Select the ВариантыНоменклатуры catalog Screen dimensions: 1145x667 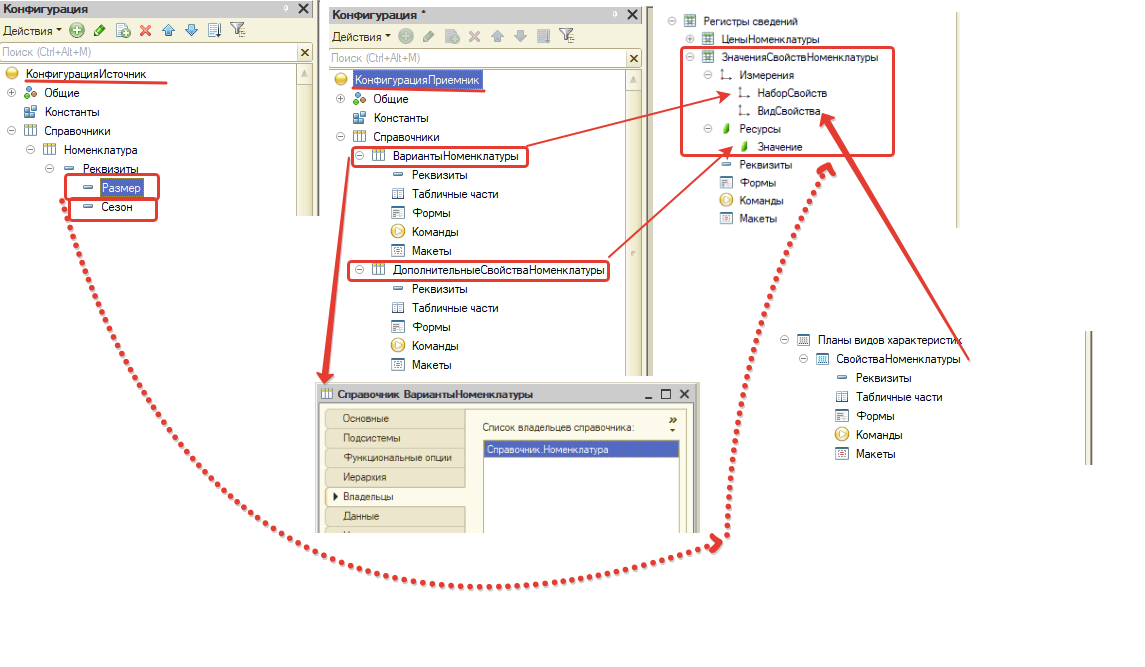click(x=456, y=156)
